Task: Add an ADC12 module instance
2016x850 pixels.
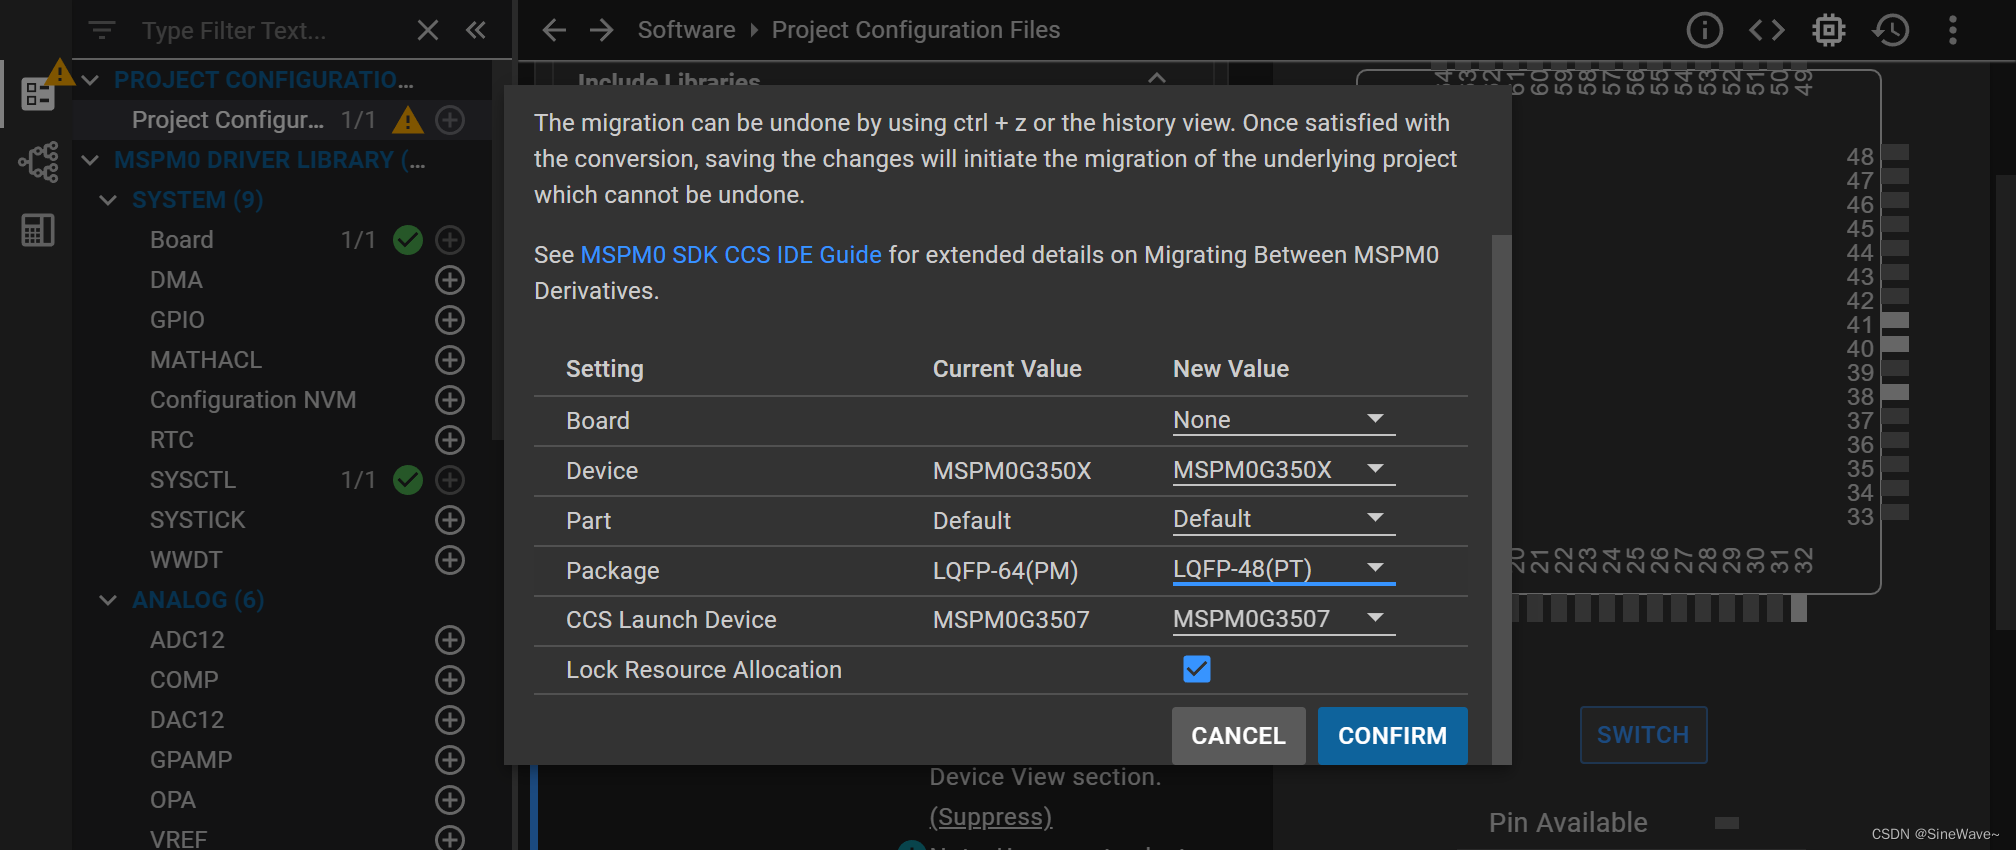Action: coord(450,640)
